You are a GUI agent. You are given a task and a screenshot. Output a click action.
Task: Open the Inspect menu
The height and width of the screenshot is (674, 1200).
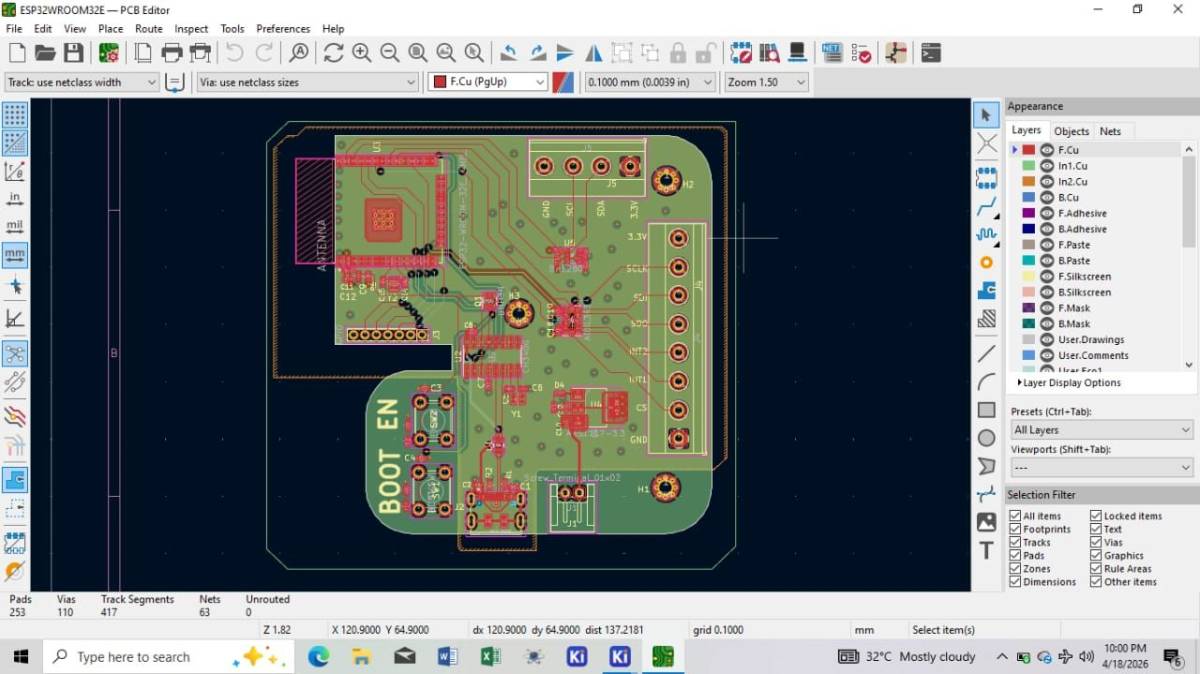point(191,29)
